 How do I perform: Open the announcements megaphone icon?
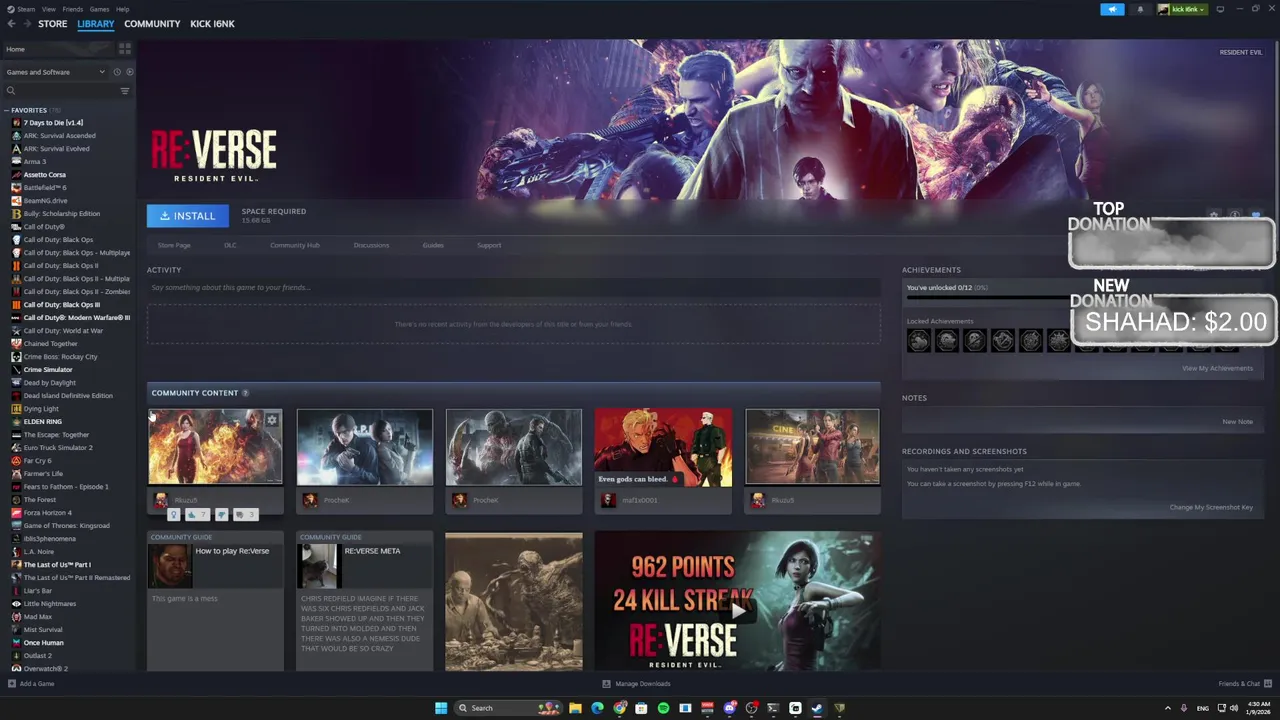pyautogui.click(x=1112, y=9)
